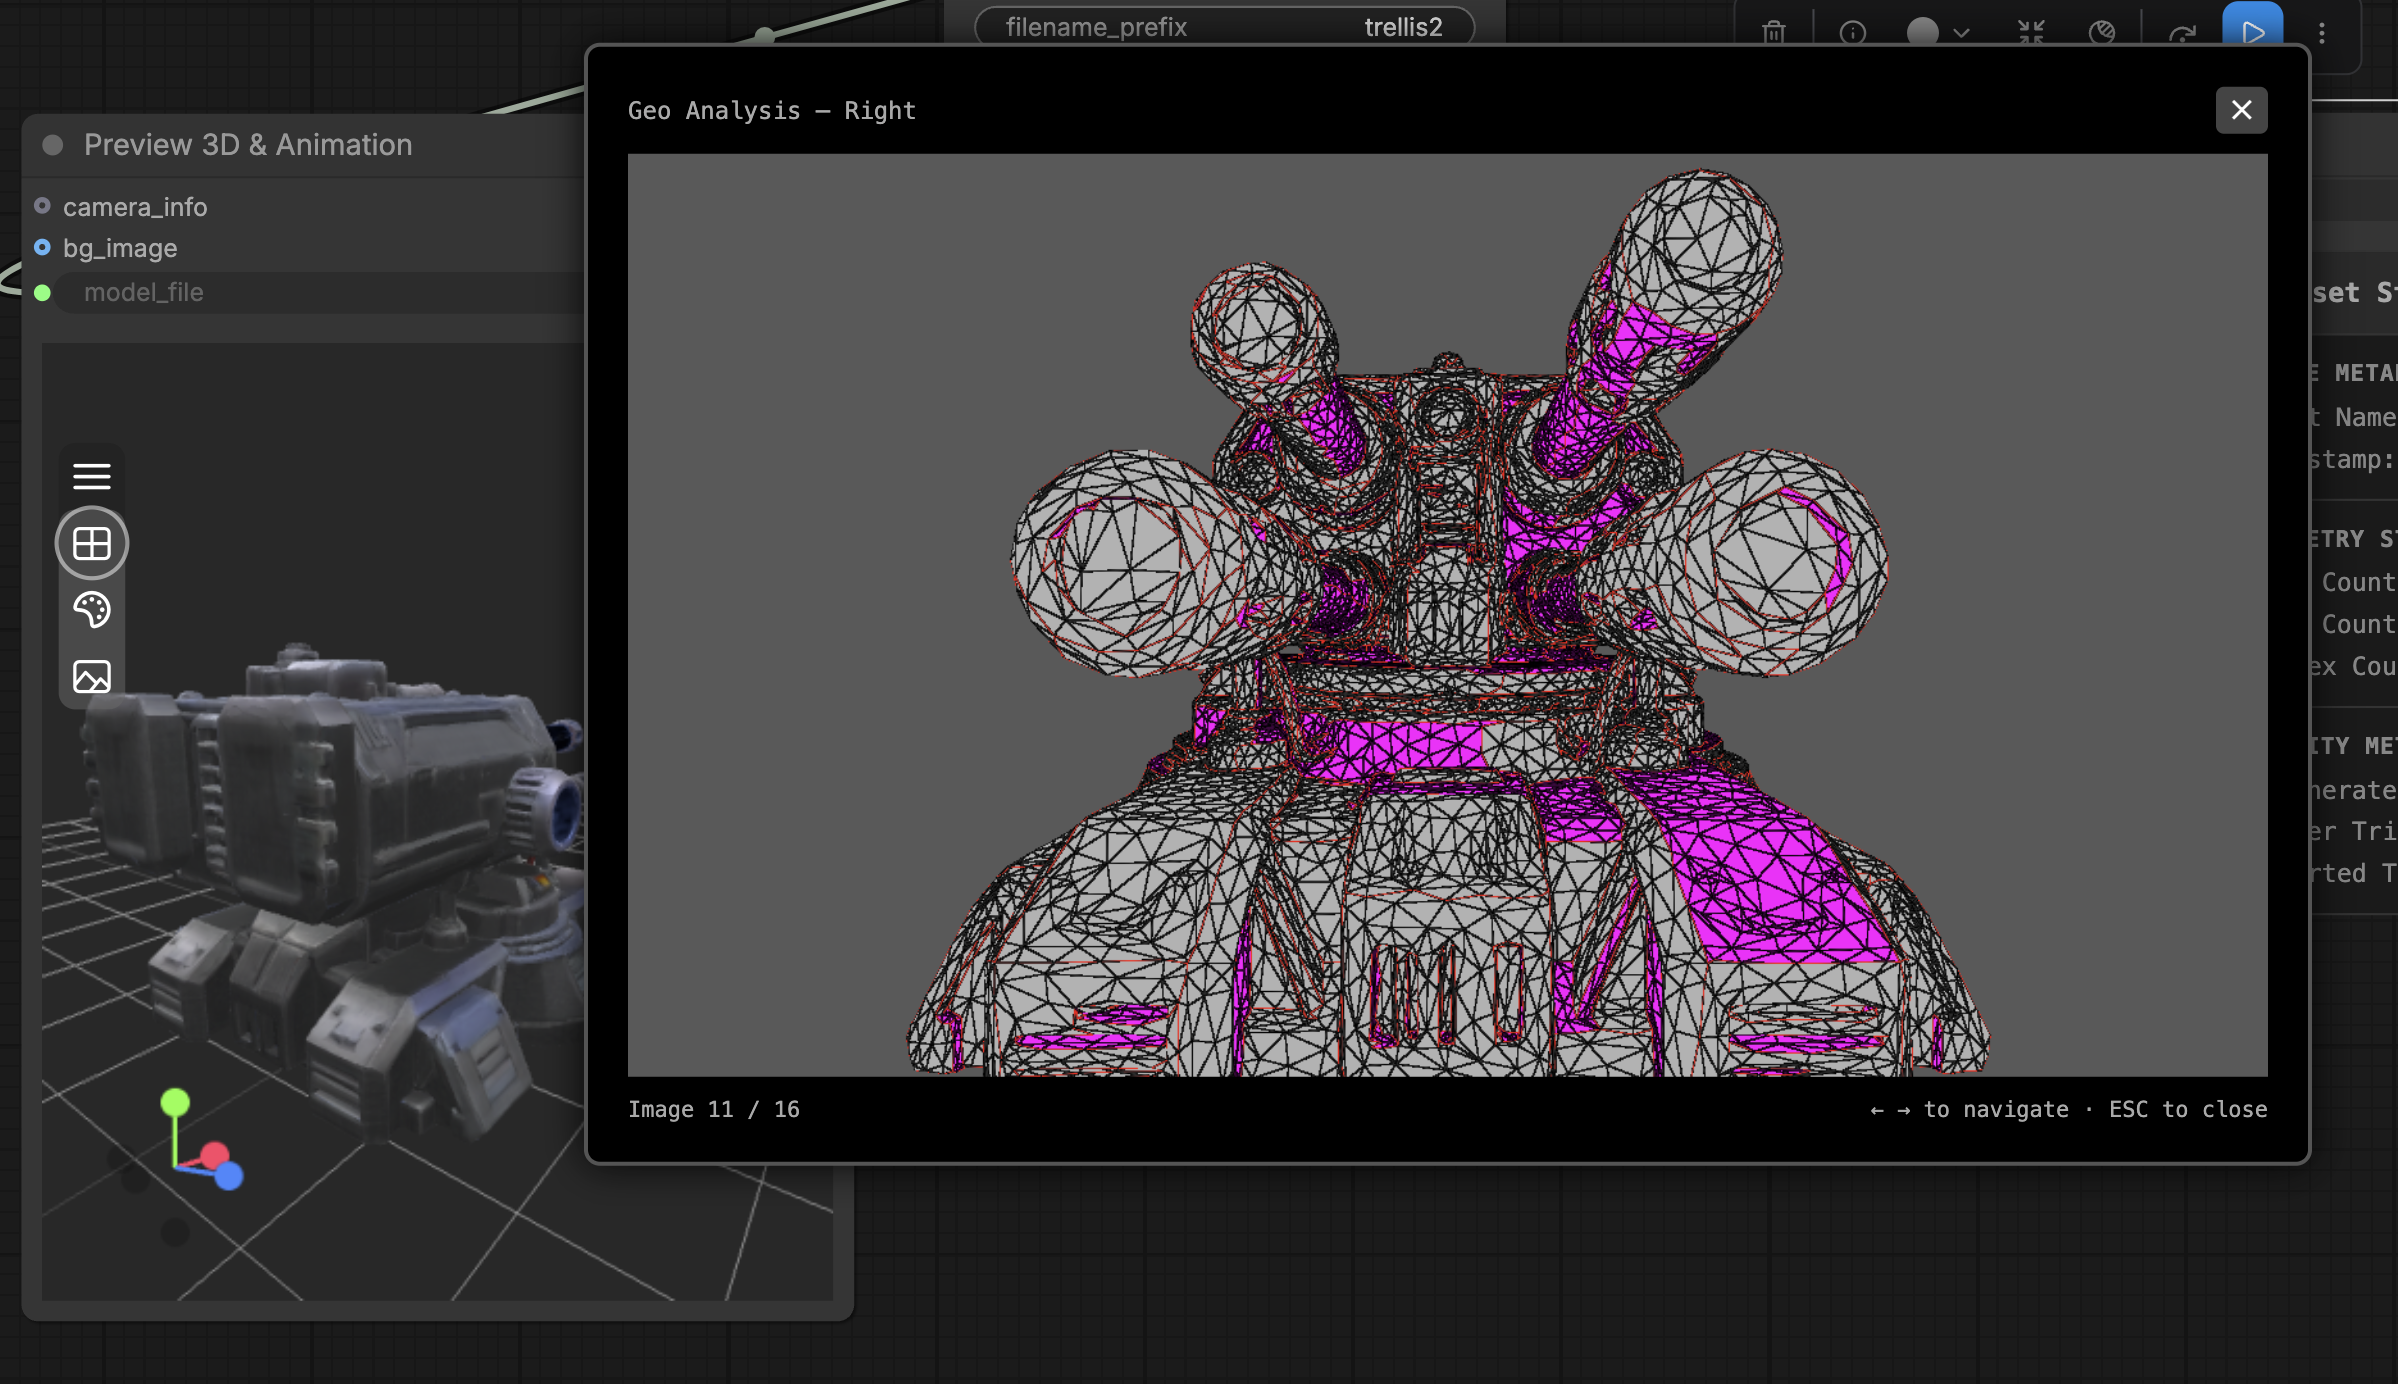Click the Geo Analysis wireframe image

(1447, 615)
